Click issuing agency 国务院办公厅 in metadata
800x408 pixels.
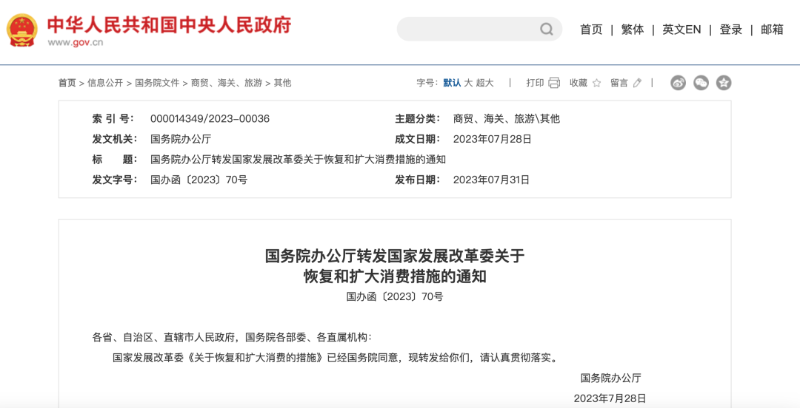tap(181, 139)
